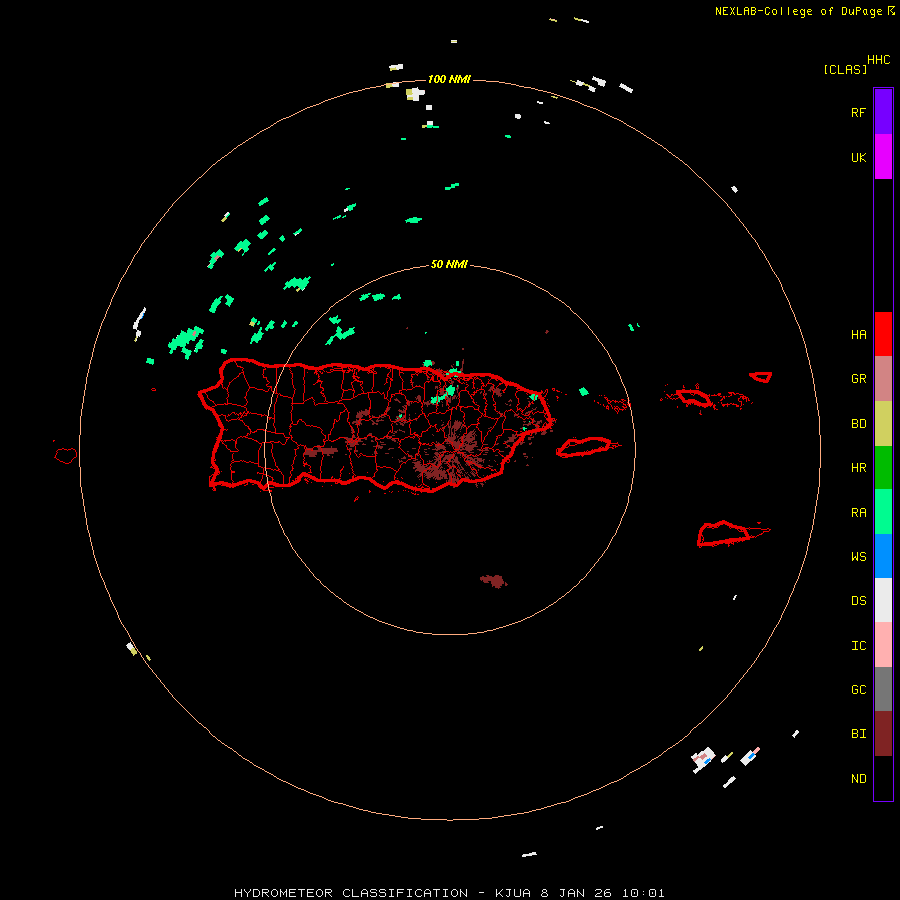Click the RA legend label

click(858, 513)
